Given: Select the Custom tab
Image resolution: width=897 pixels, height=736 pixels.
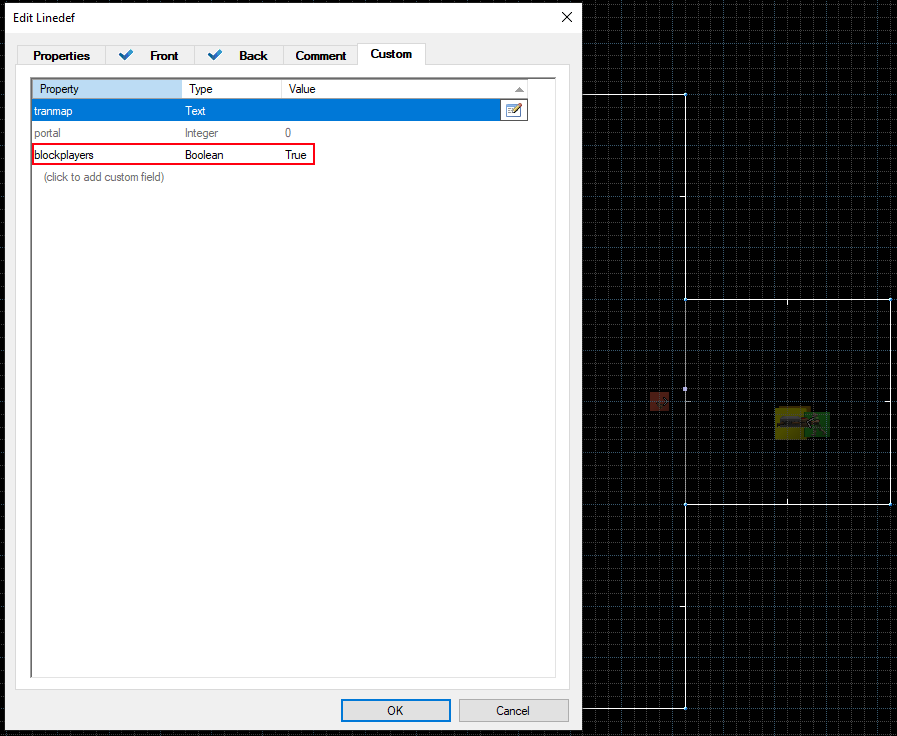Looking at the screenshot, I should click(x=391, y=54).
